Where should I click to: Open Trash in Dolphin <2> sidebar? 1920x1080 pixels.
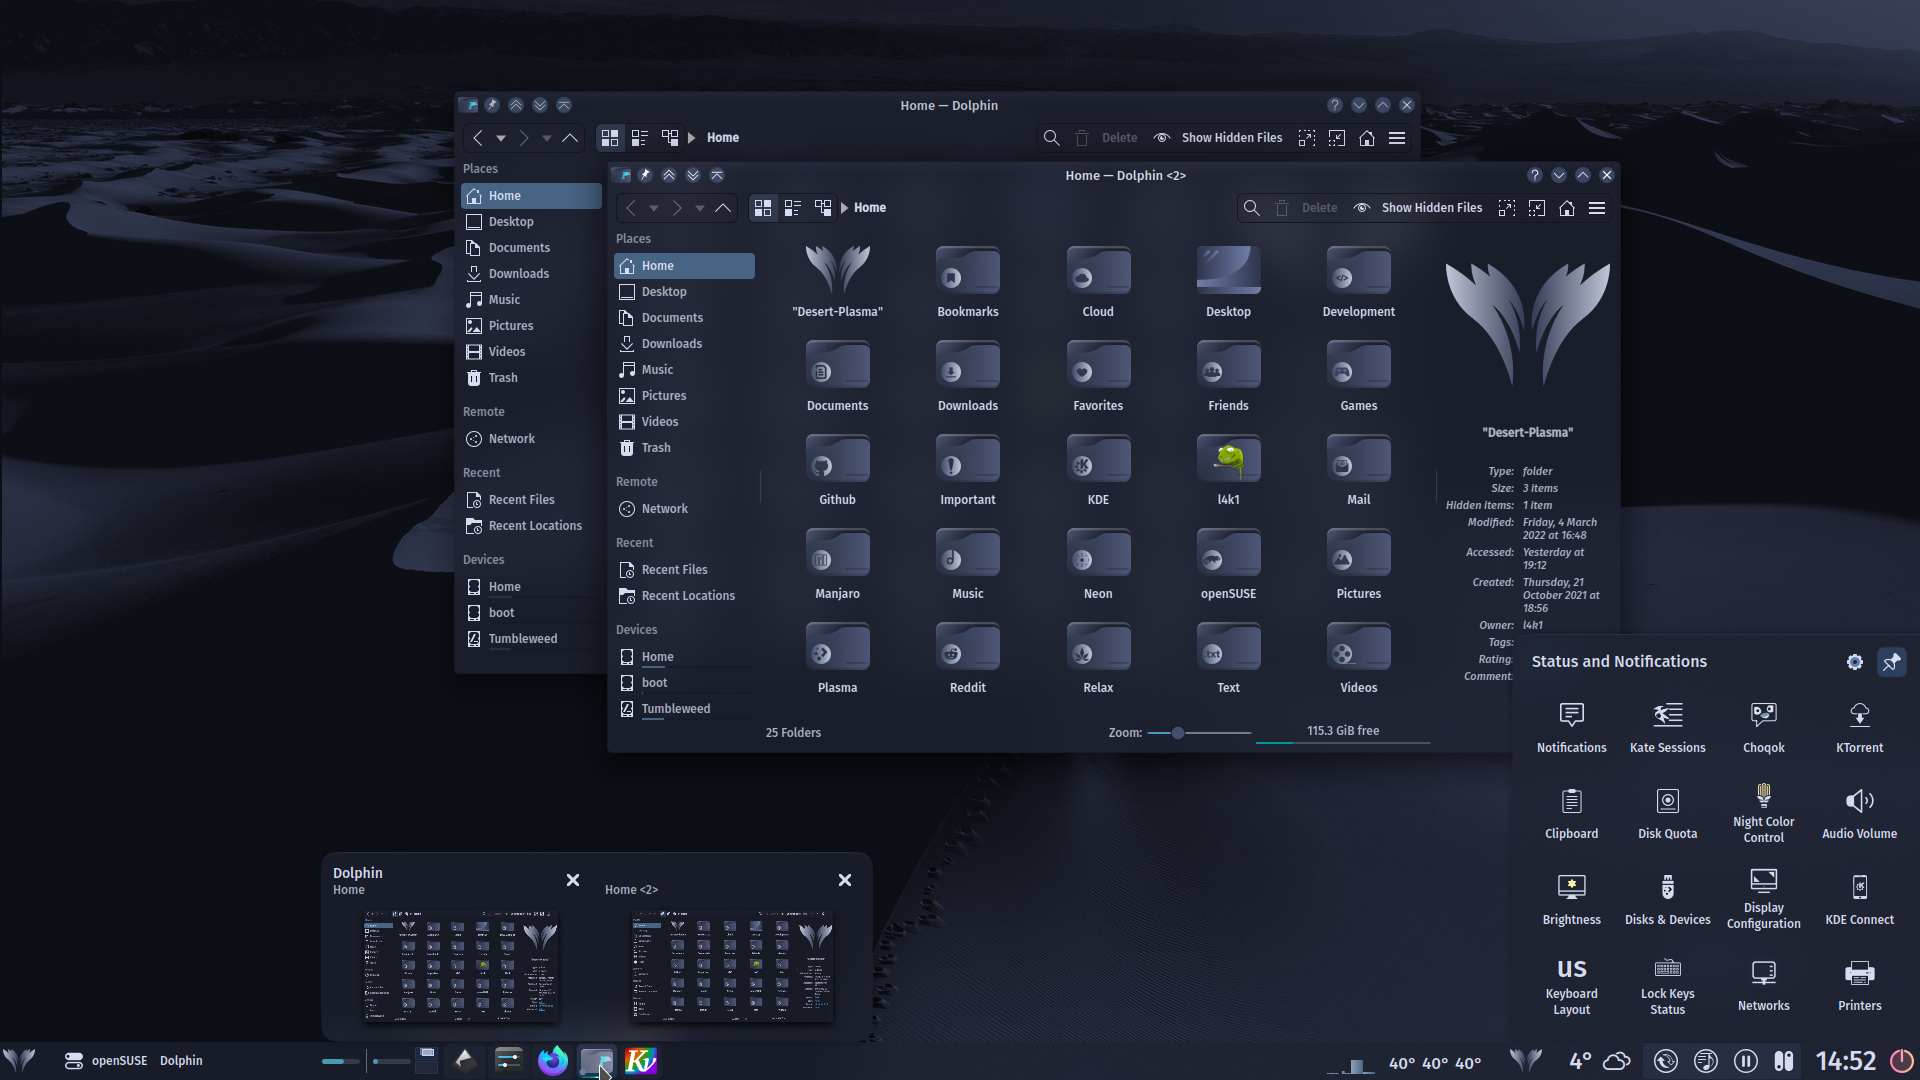[x=684, y=448]
